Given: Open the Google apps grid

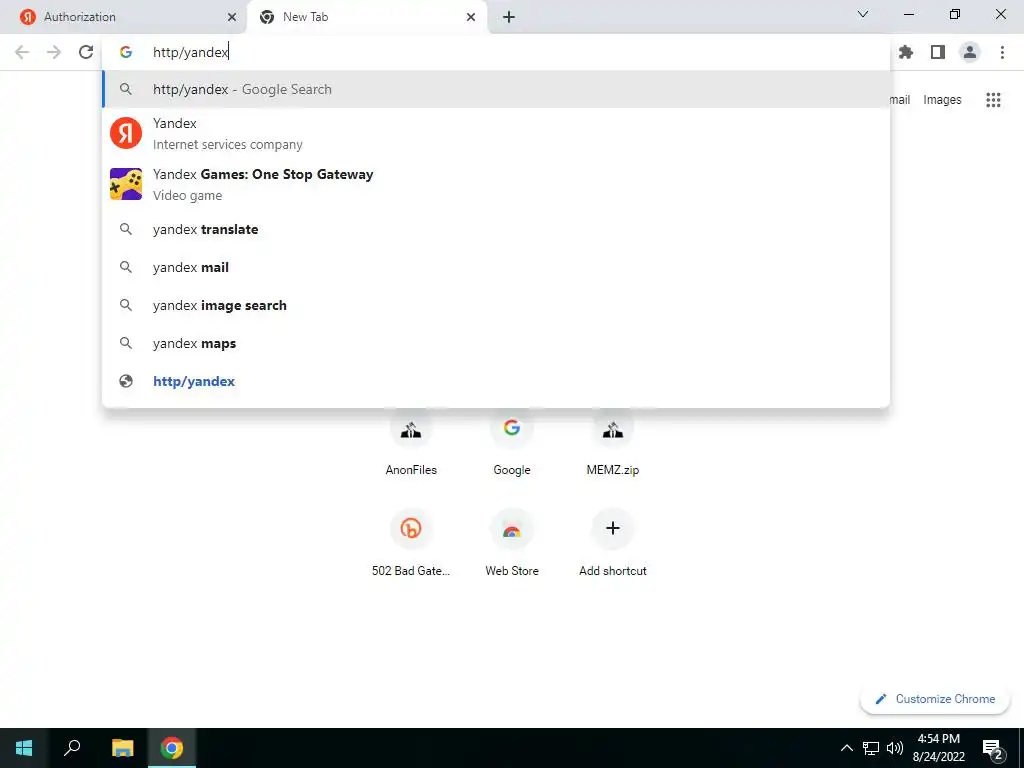Looking at the screenshot, I should (x=993, y=100).
